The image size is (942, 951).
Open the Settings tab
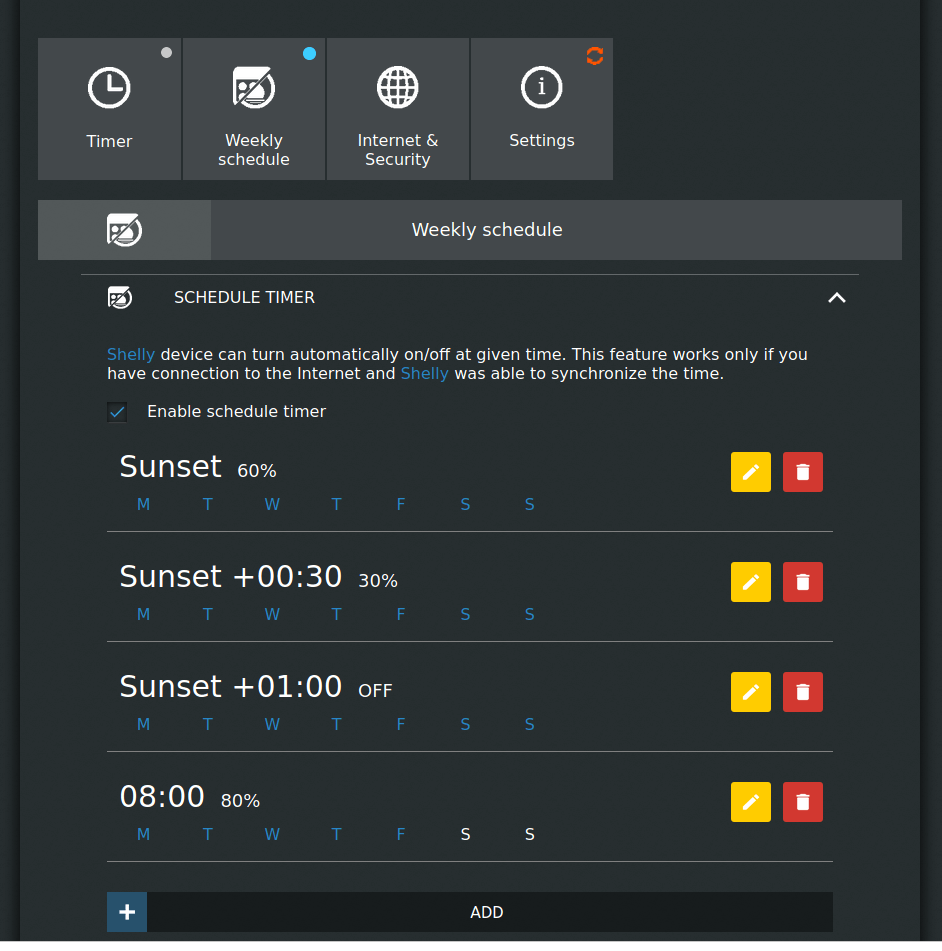click(542, 109)
